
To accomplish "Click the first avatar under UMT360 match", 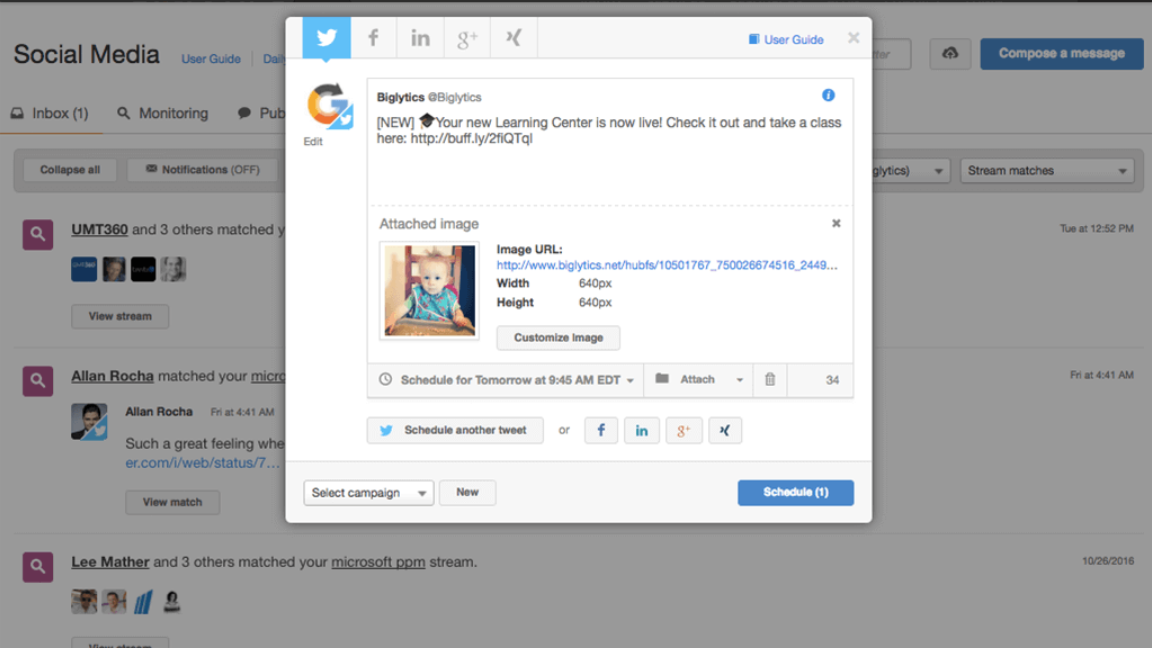I will [x=84, y=269].
